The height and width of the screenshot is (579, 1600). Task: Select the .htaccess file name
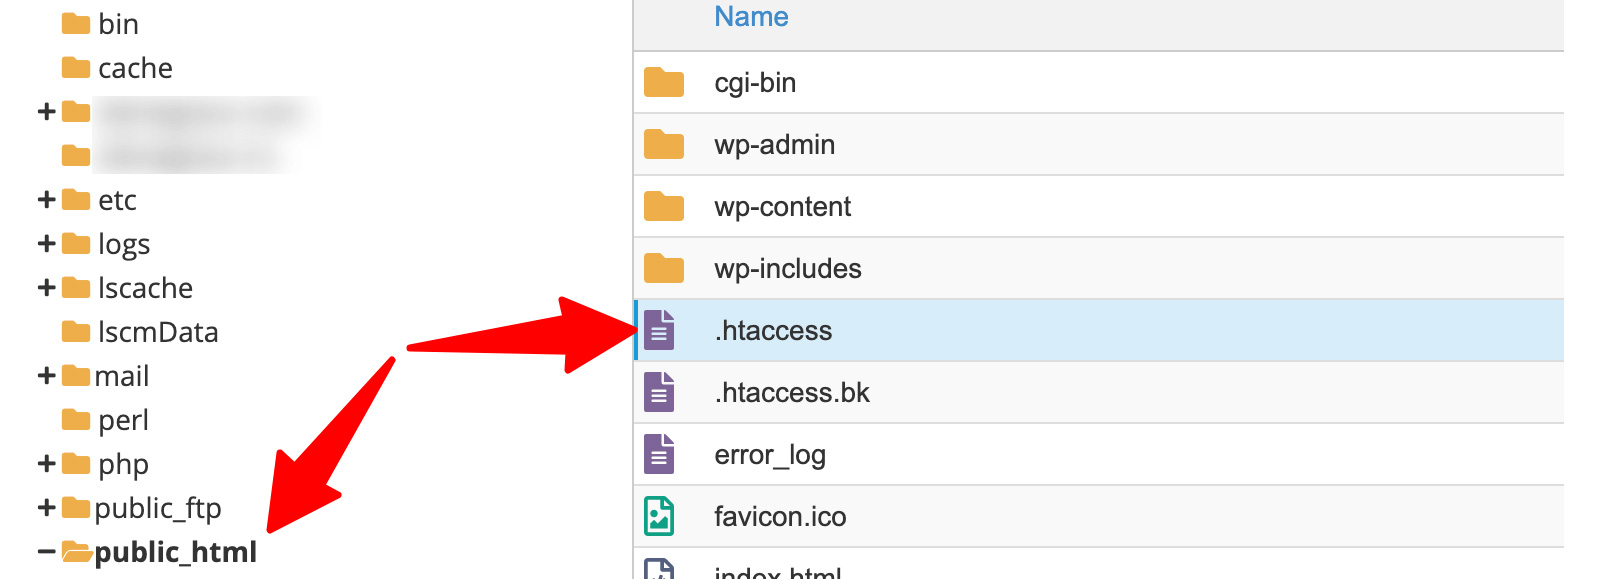click(773, 331)
